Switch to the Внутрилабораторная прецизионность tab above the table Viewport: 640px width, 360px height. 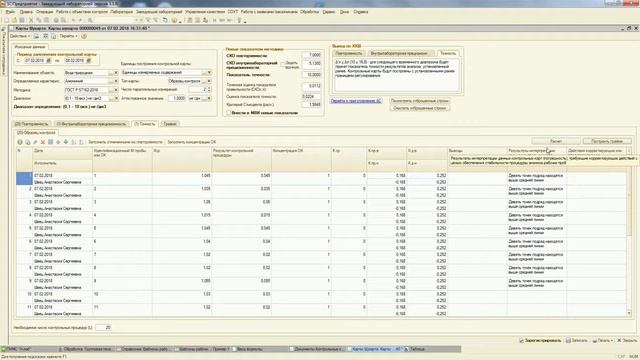point(91,124)
